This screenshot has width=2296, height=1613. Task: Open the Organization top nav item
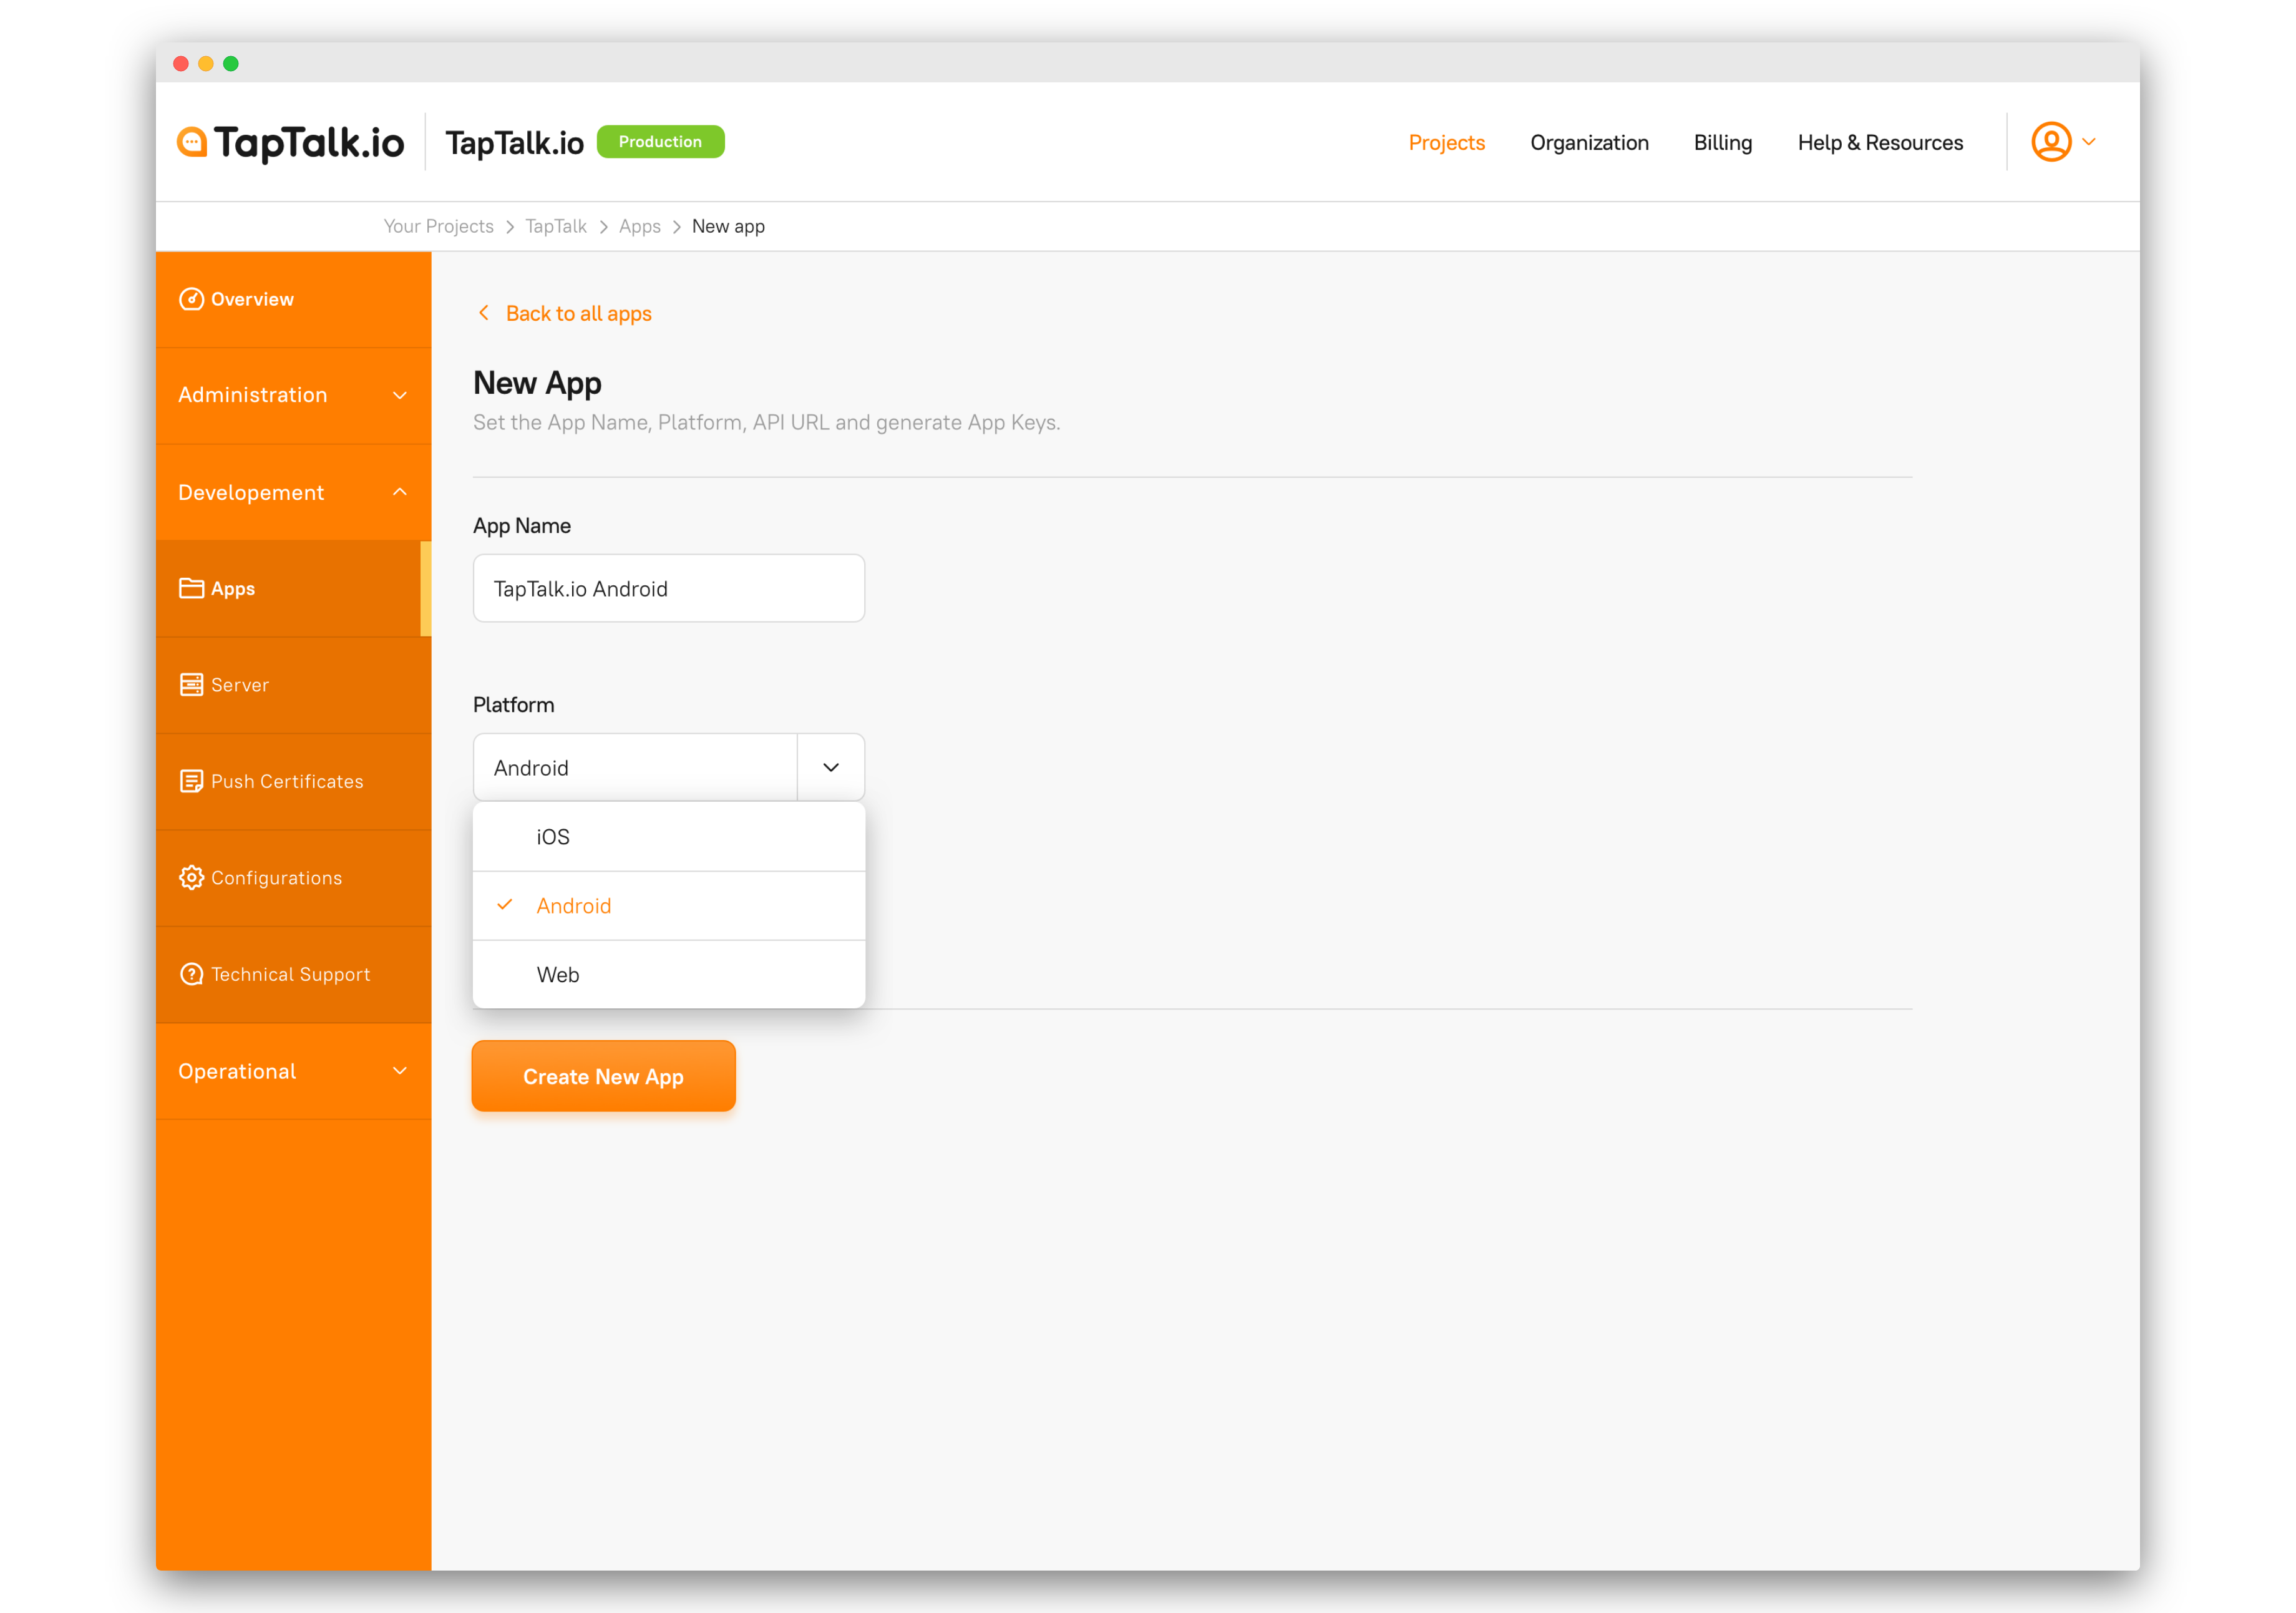pos(1589,142)
